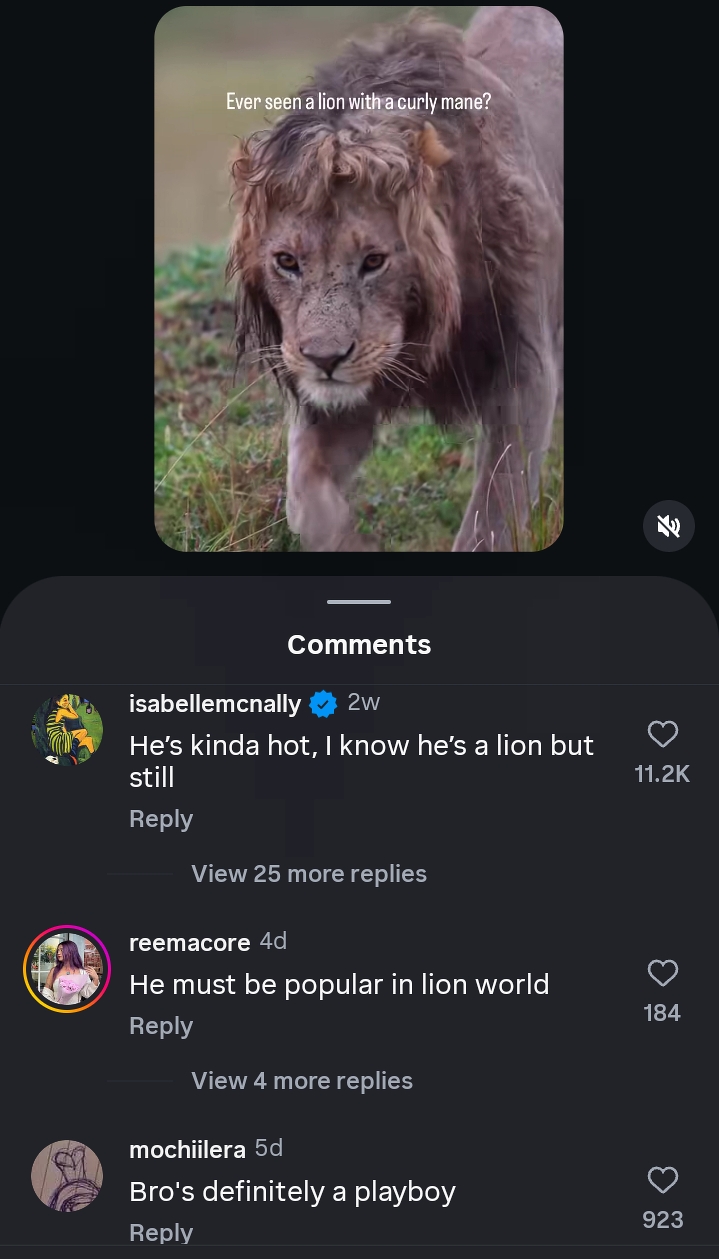Tap the blue verified badge beside isabellemcnally
The image size is (719, 1259).
(x=323, y=704)
